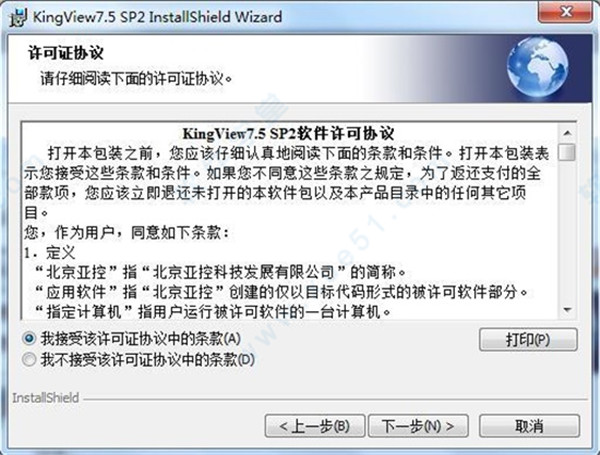Click the 您，作为用户，同意如下条款 line
The height and width of the screenshot is (455, 600).
pos(127,232)
